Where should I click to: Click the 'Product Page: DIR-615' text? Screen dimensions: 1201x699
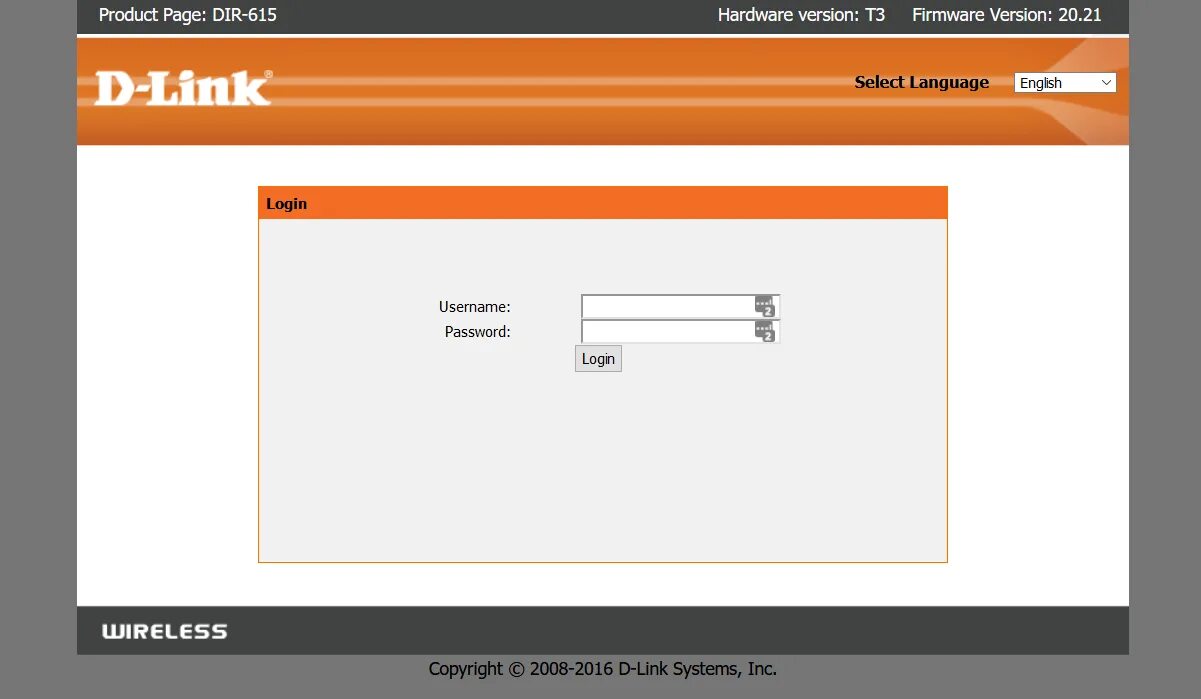tap(188, 15)
